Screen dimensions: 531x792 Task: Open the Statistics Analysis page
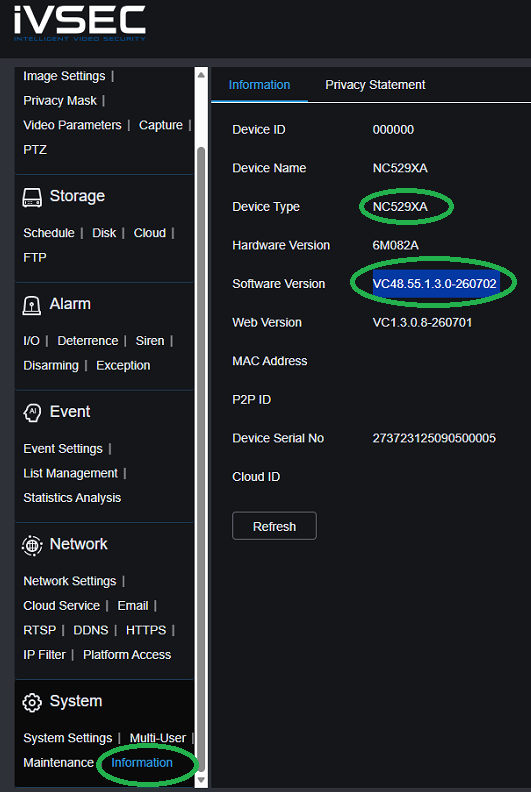(72, 498)
